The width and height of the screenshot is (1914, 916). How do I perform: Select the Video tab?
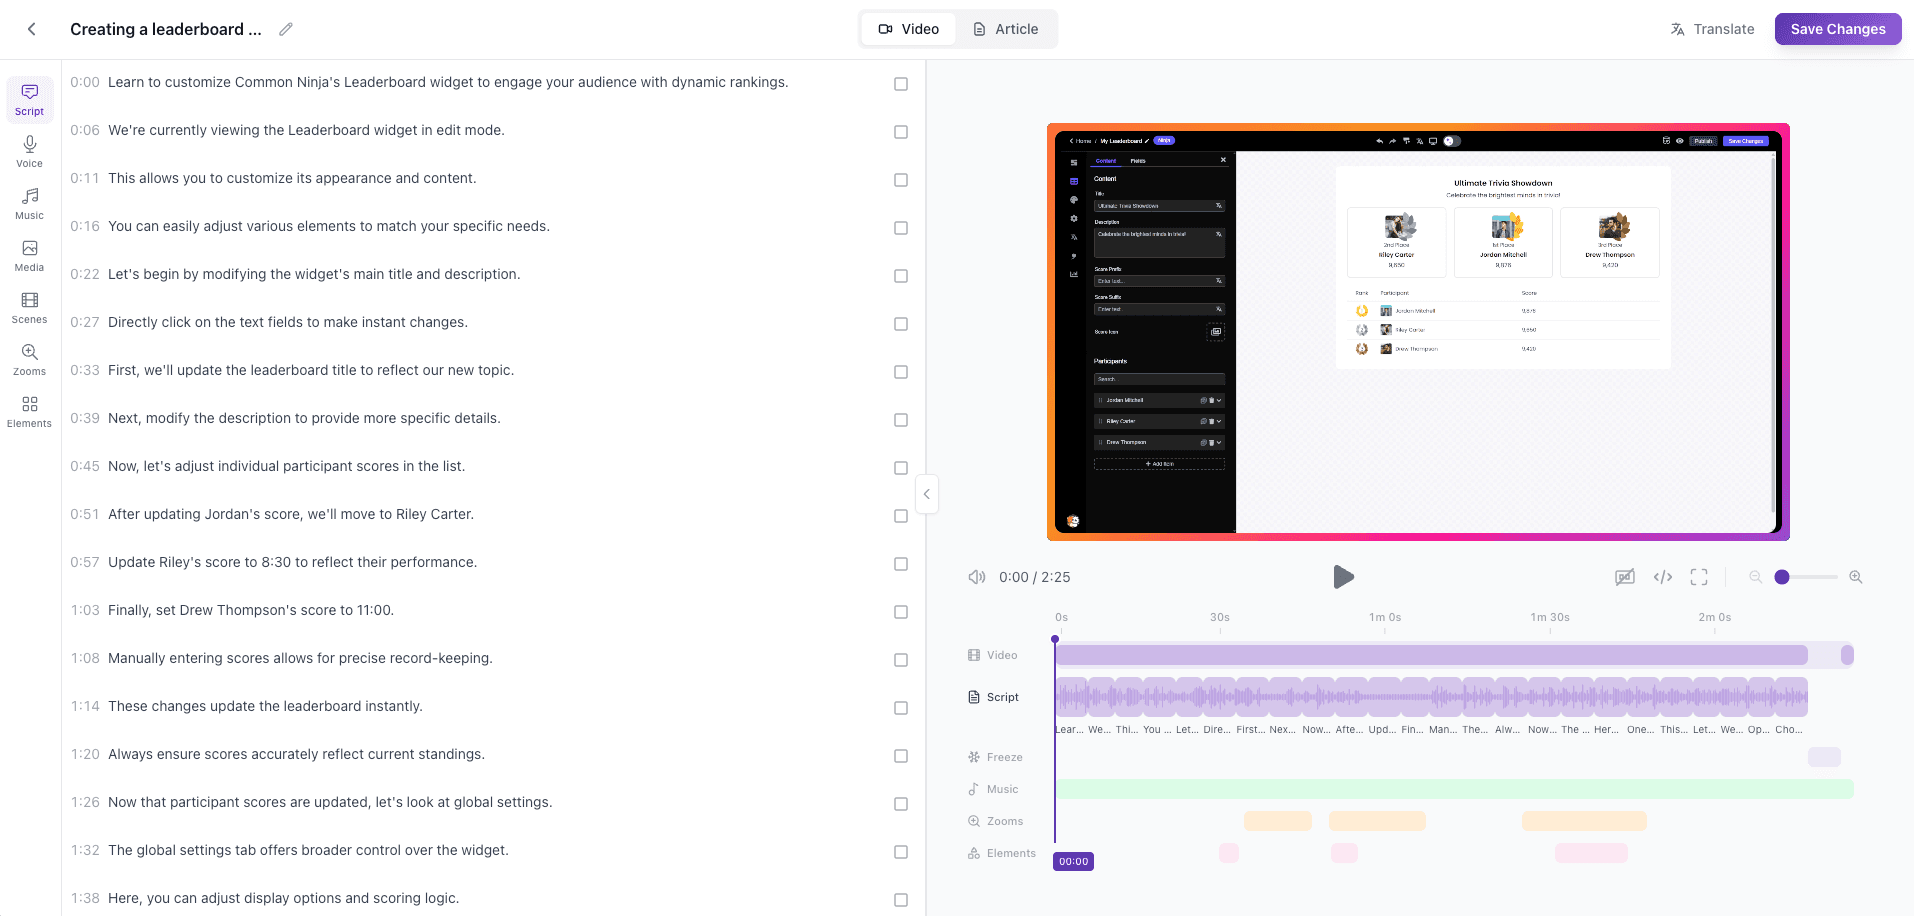tap(908, 29)
